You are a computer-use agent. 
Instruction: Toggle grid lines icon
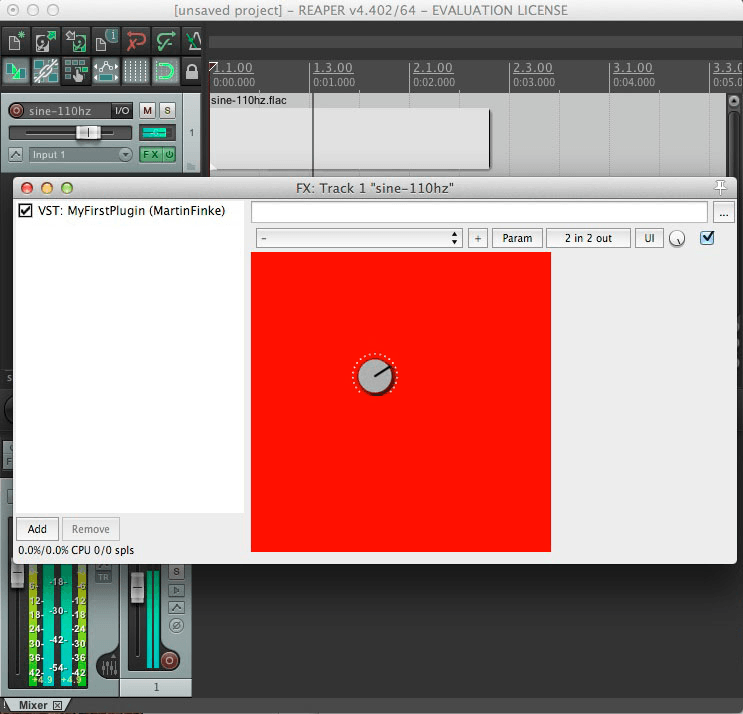click(135, 71)
